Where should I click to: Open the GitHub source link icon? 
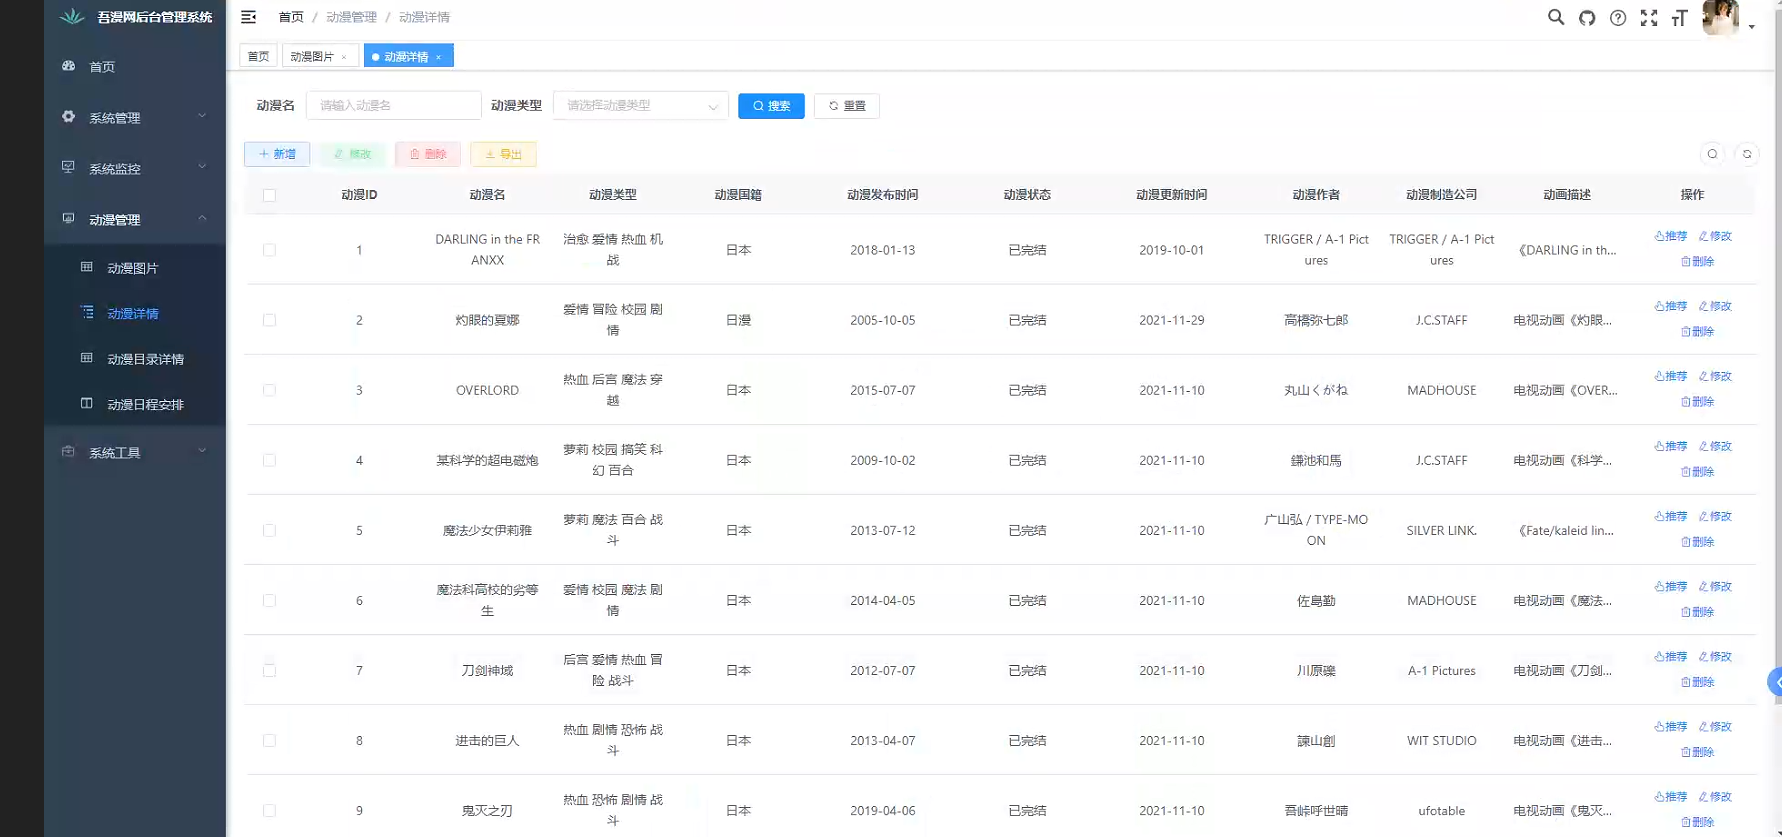(x=1587, y=17)
